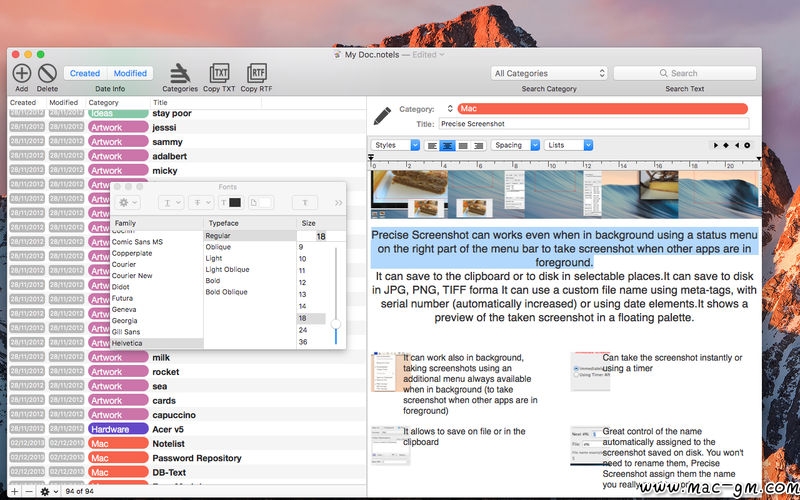Pick font size 36
Image resolution: width=800 pixels, height=500 pixels.
[x=303, y=342]
